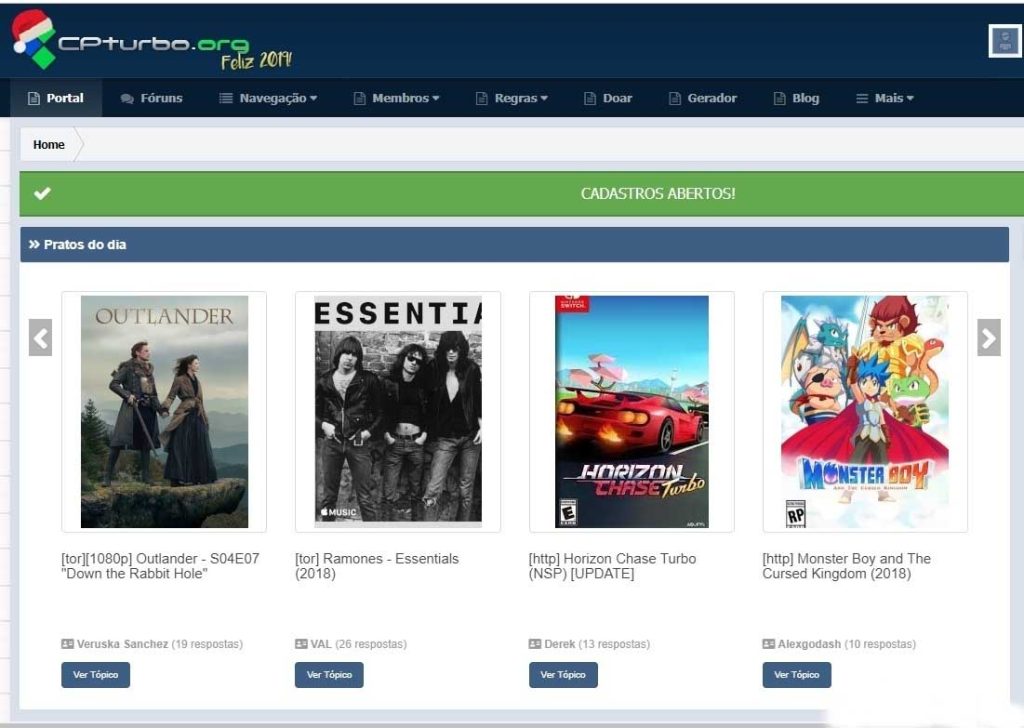Click author name Derek
This screenshot has height=728, width=1024.
[560, 644]
